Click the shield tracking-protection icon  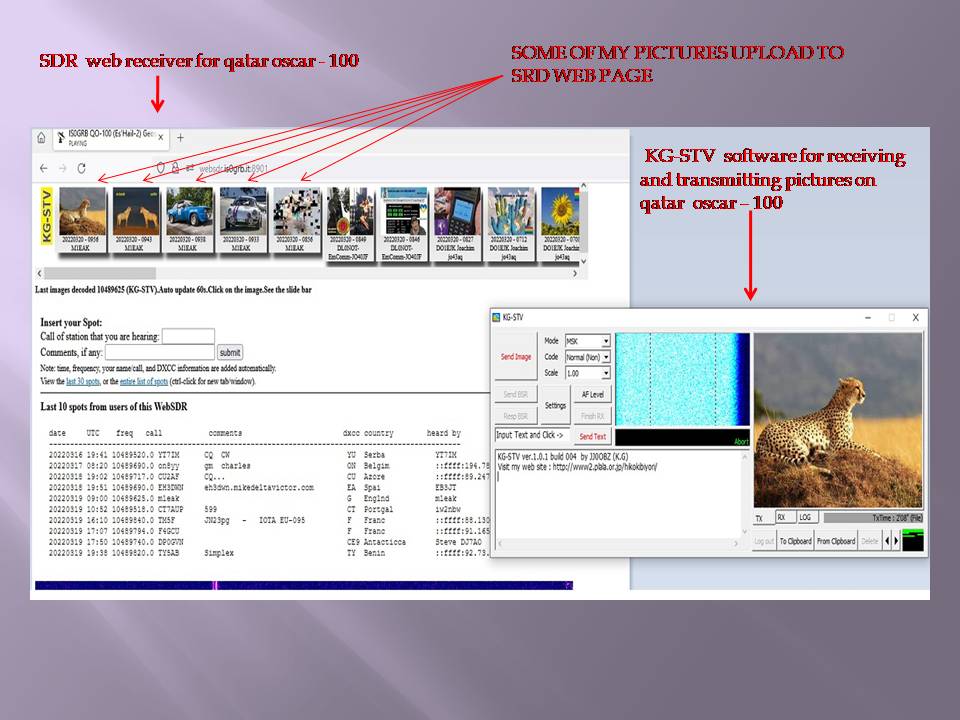pos(160,168)
